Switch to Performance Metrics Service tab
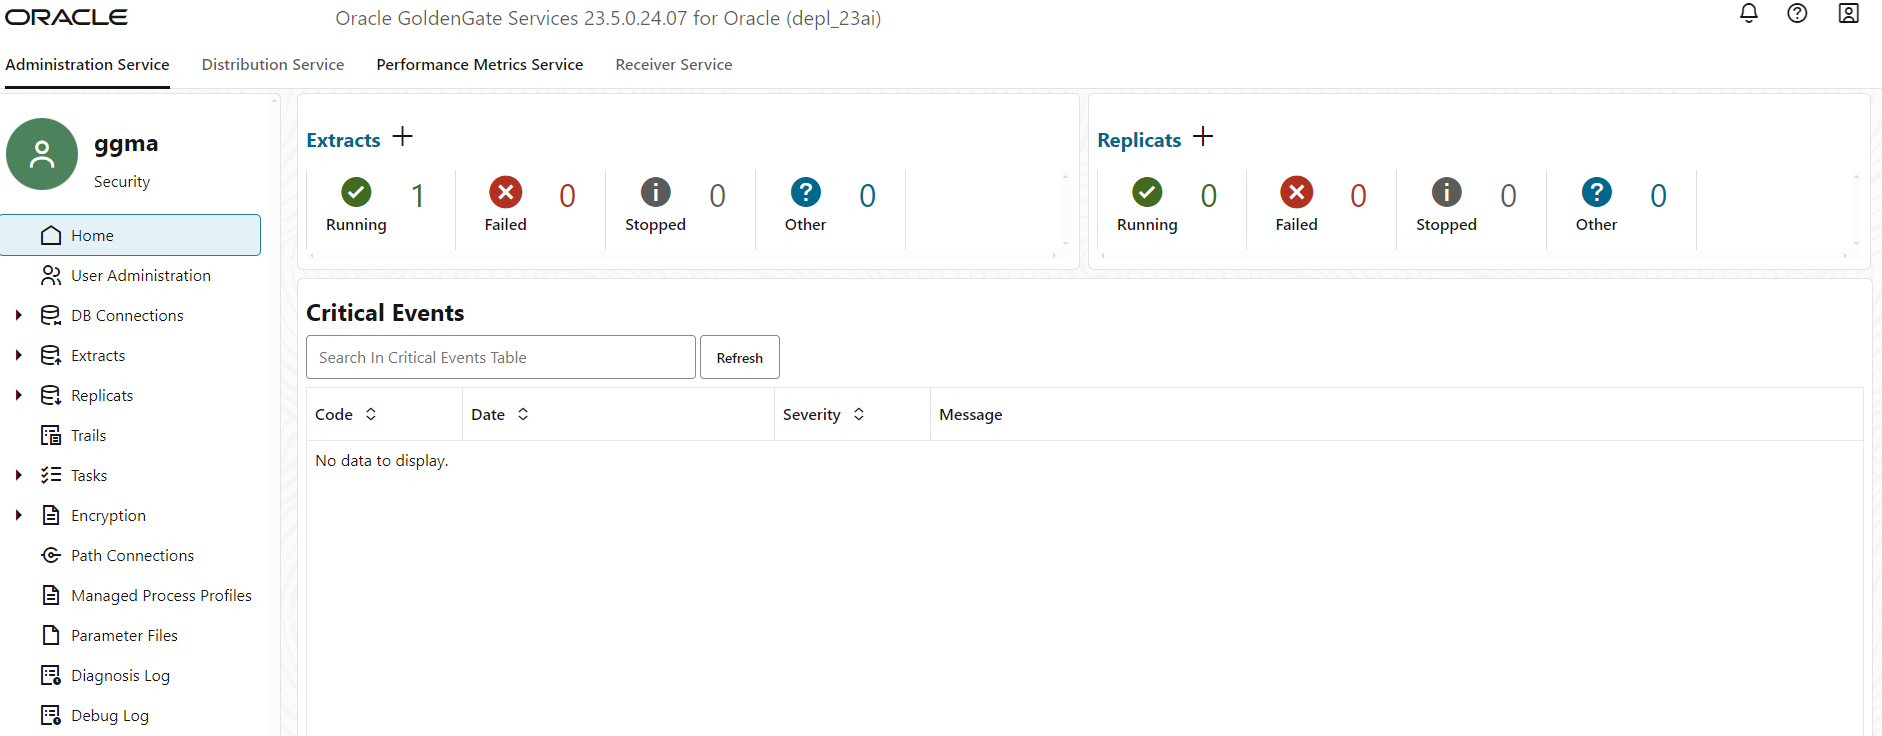 [x=480, y=64]
